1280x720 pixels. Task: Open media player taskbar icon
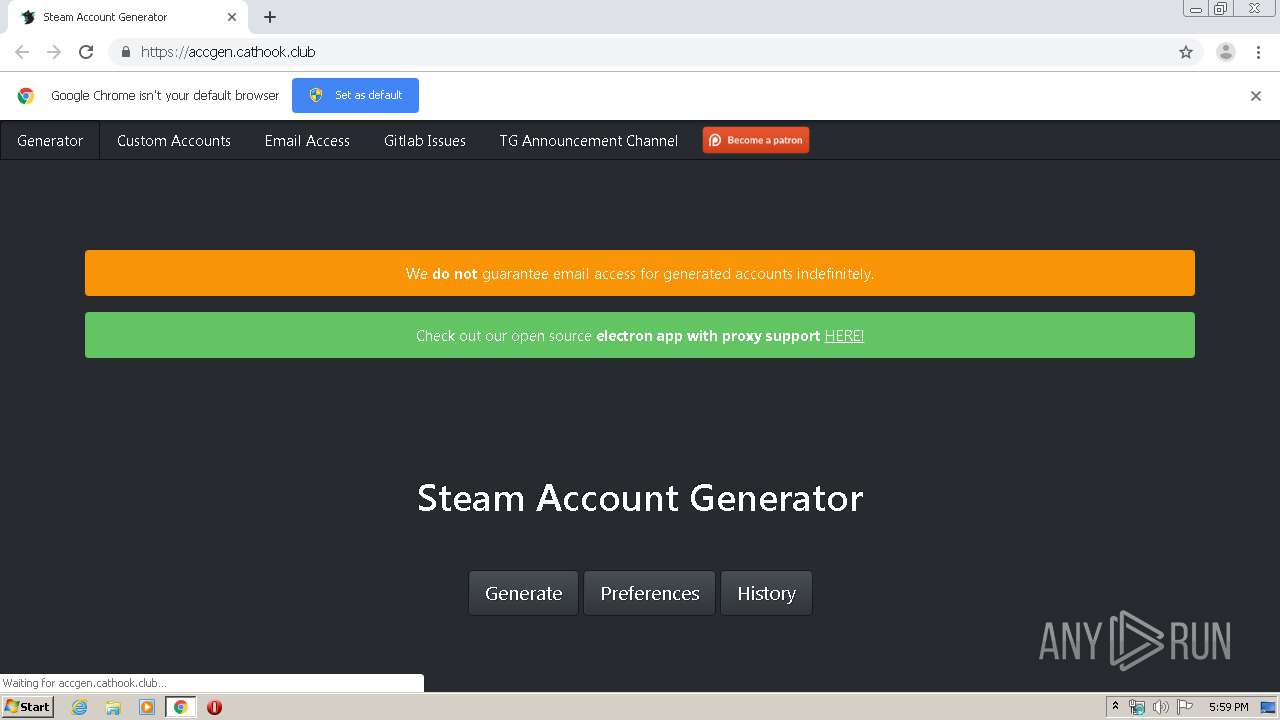click(x=147, y=707)
